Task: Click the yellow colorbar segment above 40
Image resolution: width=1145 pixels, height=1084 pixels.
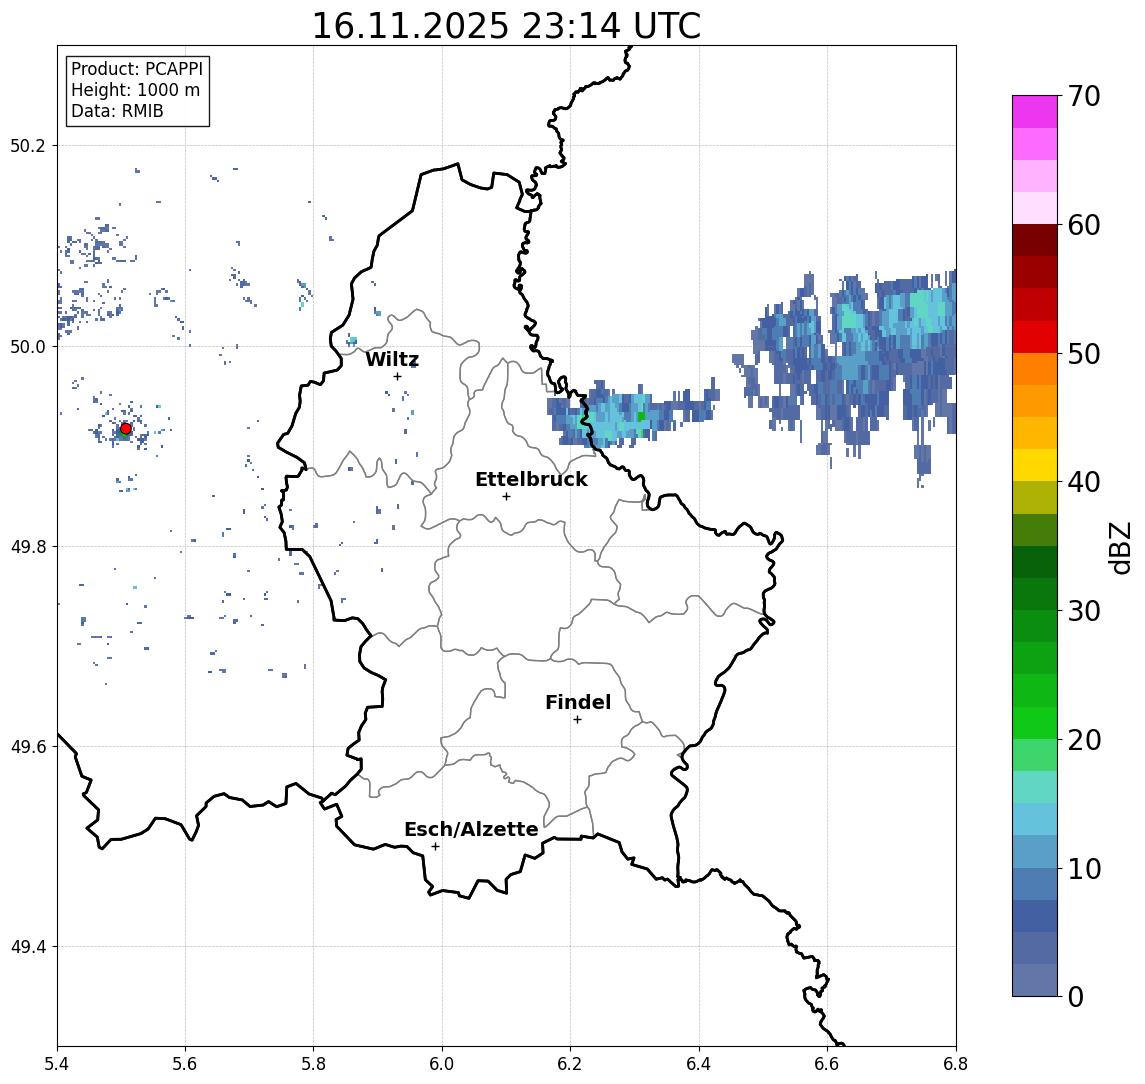Action: pos(1035,465)
